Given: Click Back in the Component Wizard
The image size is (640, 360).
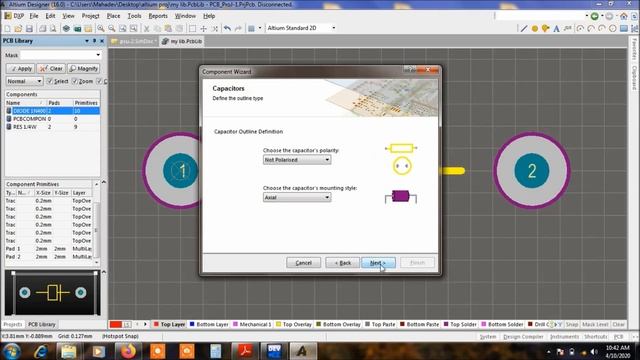Looking at the screenshot, I should pos(342,263).
